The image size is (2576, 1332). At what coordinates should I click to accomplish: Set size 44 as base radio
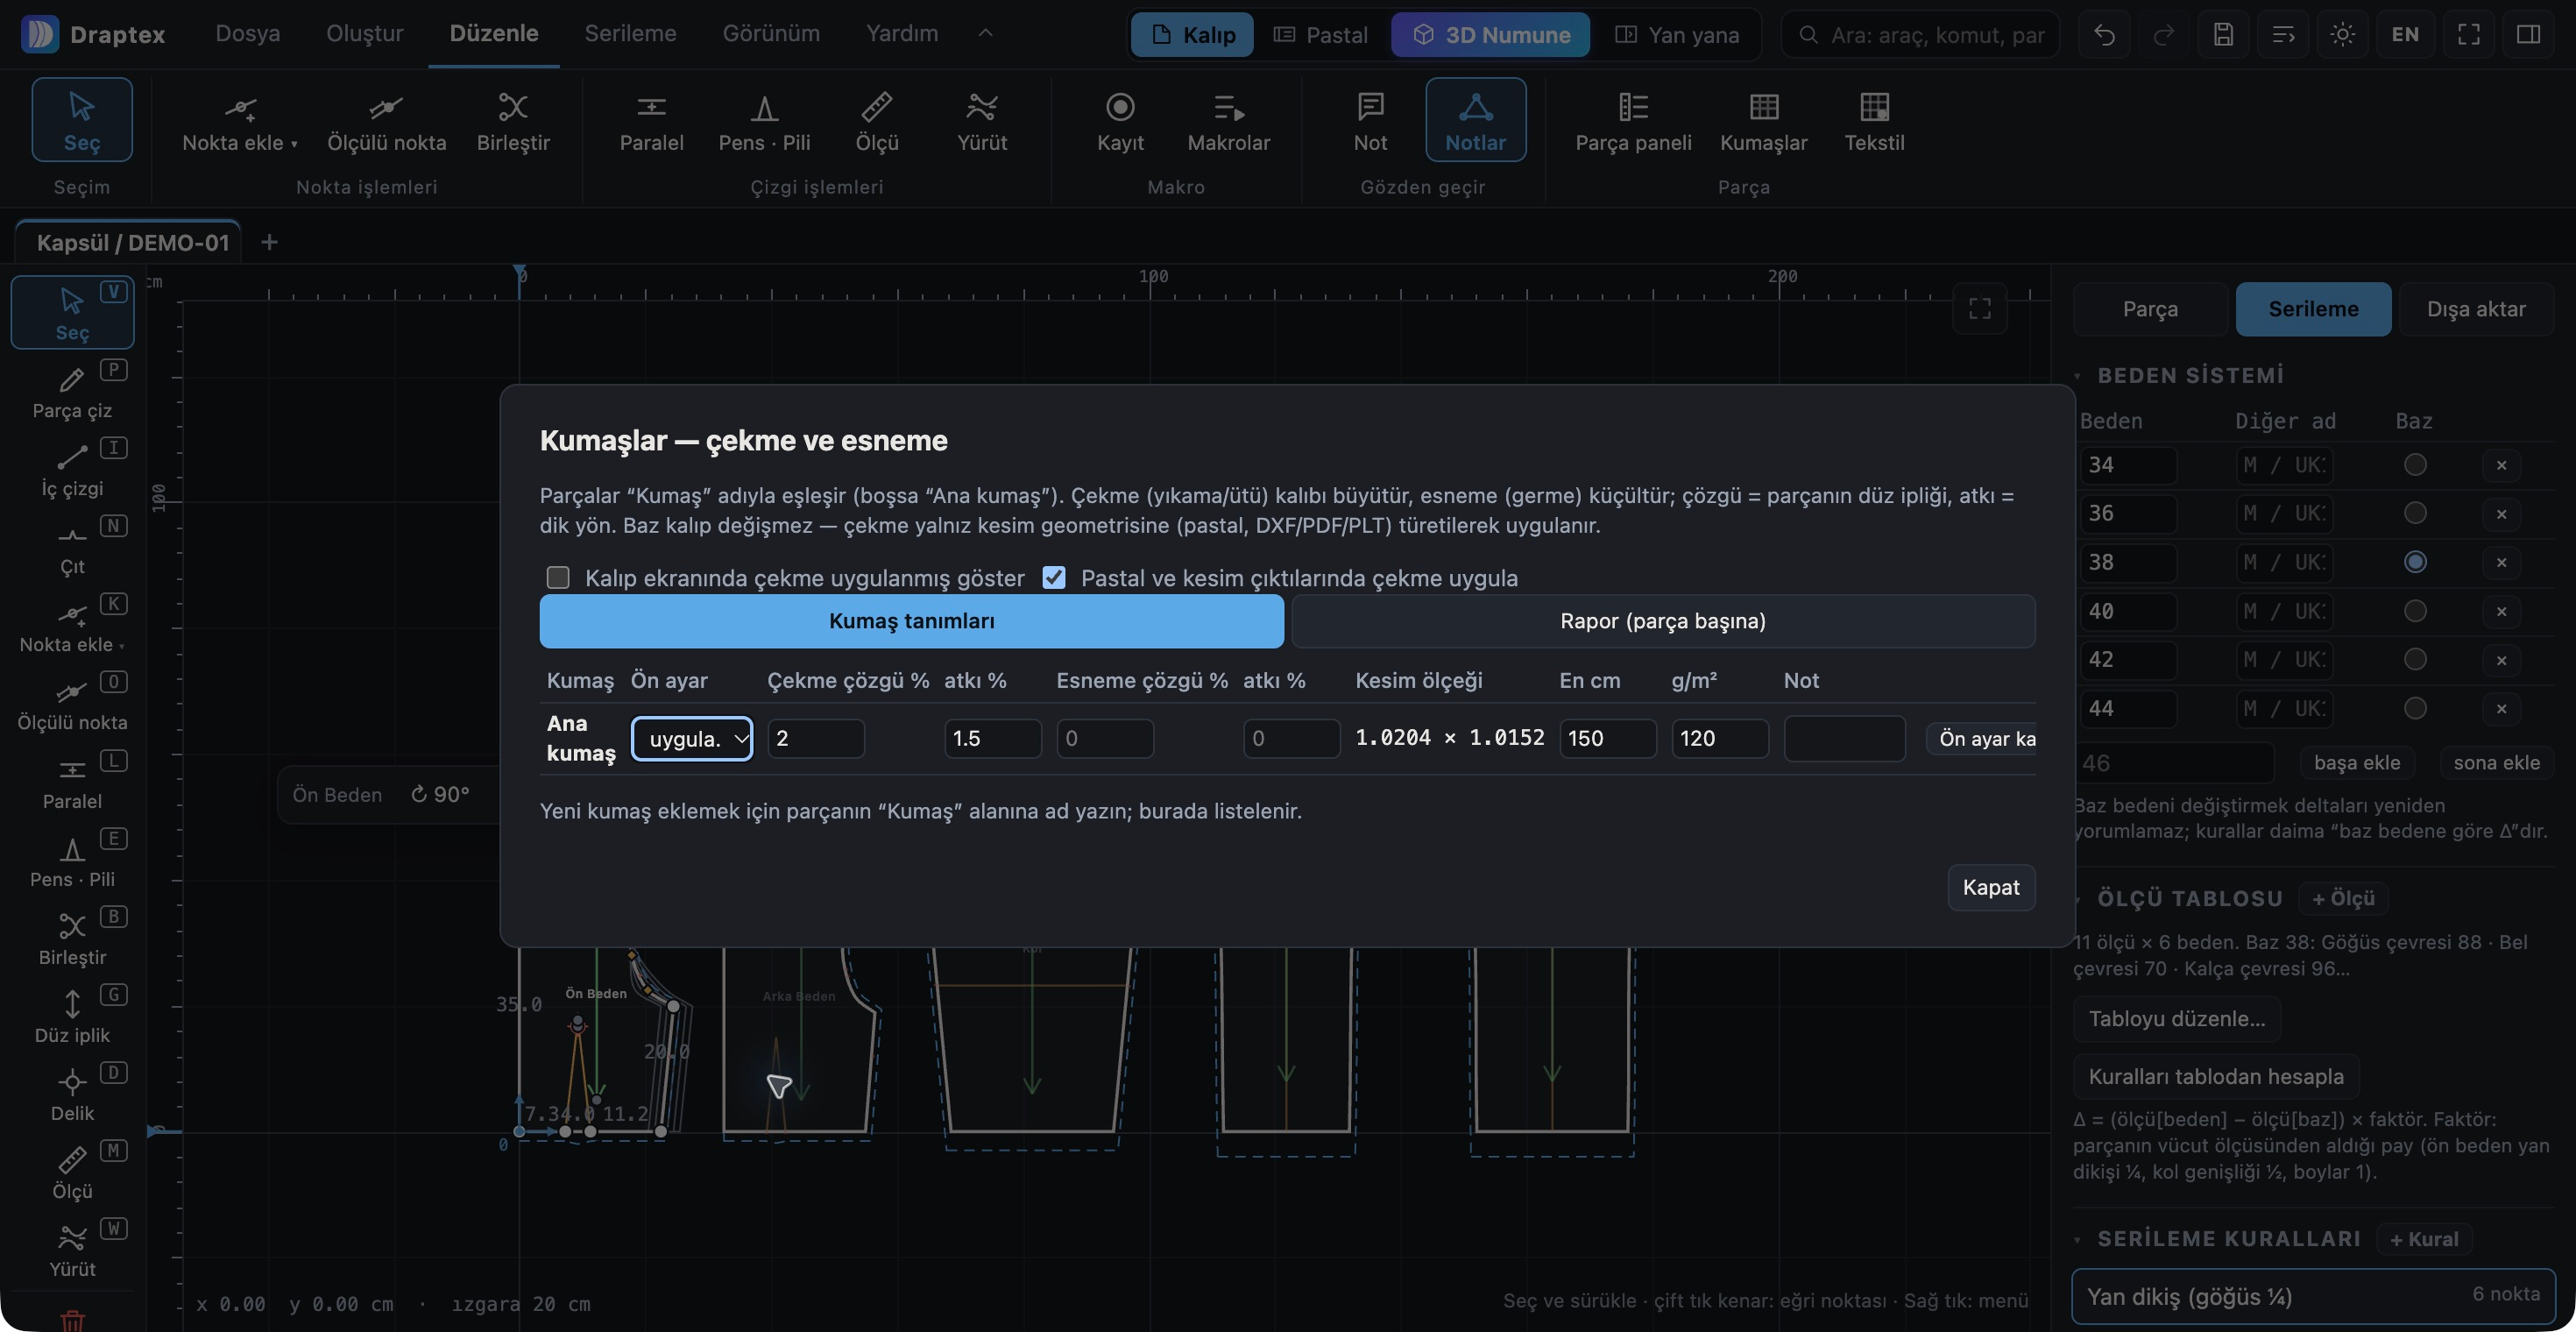tap(2415, 708)
